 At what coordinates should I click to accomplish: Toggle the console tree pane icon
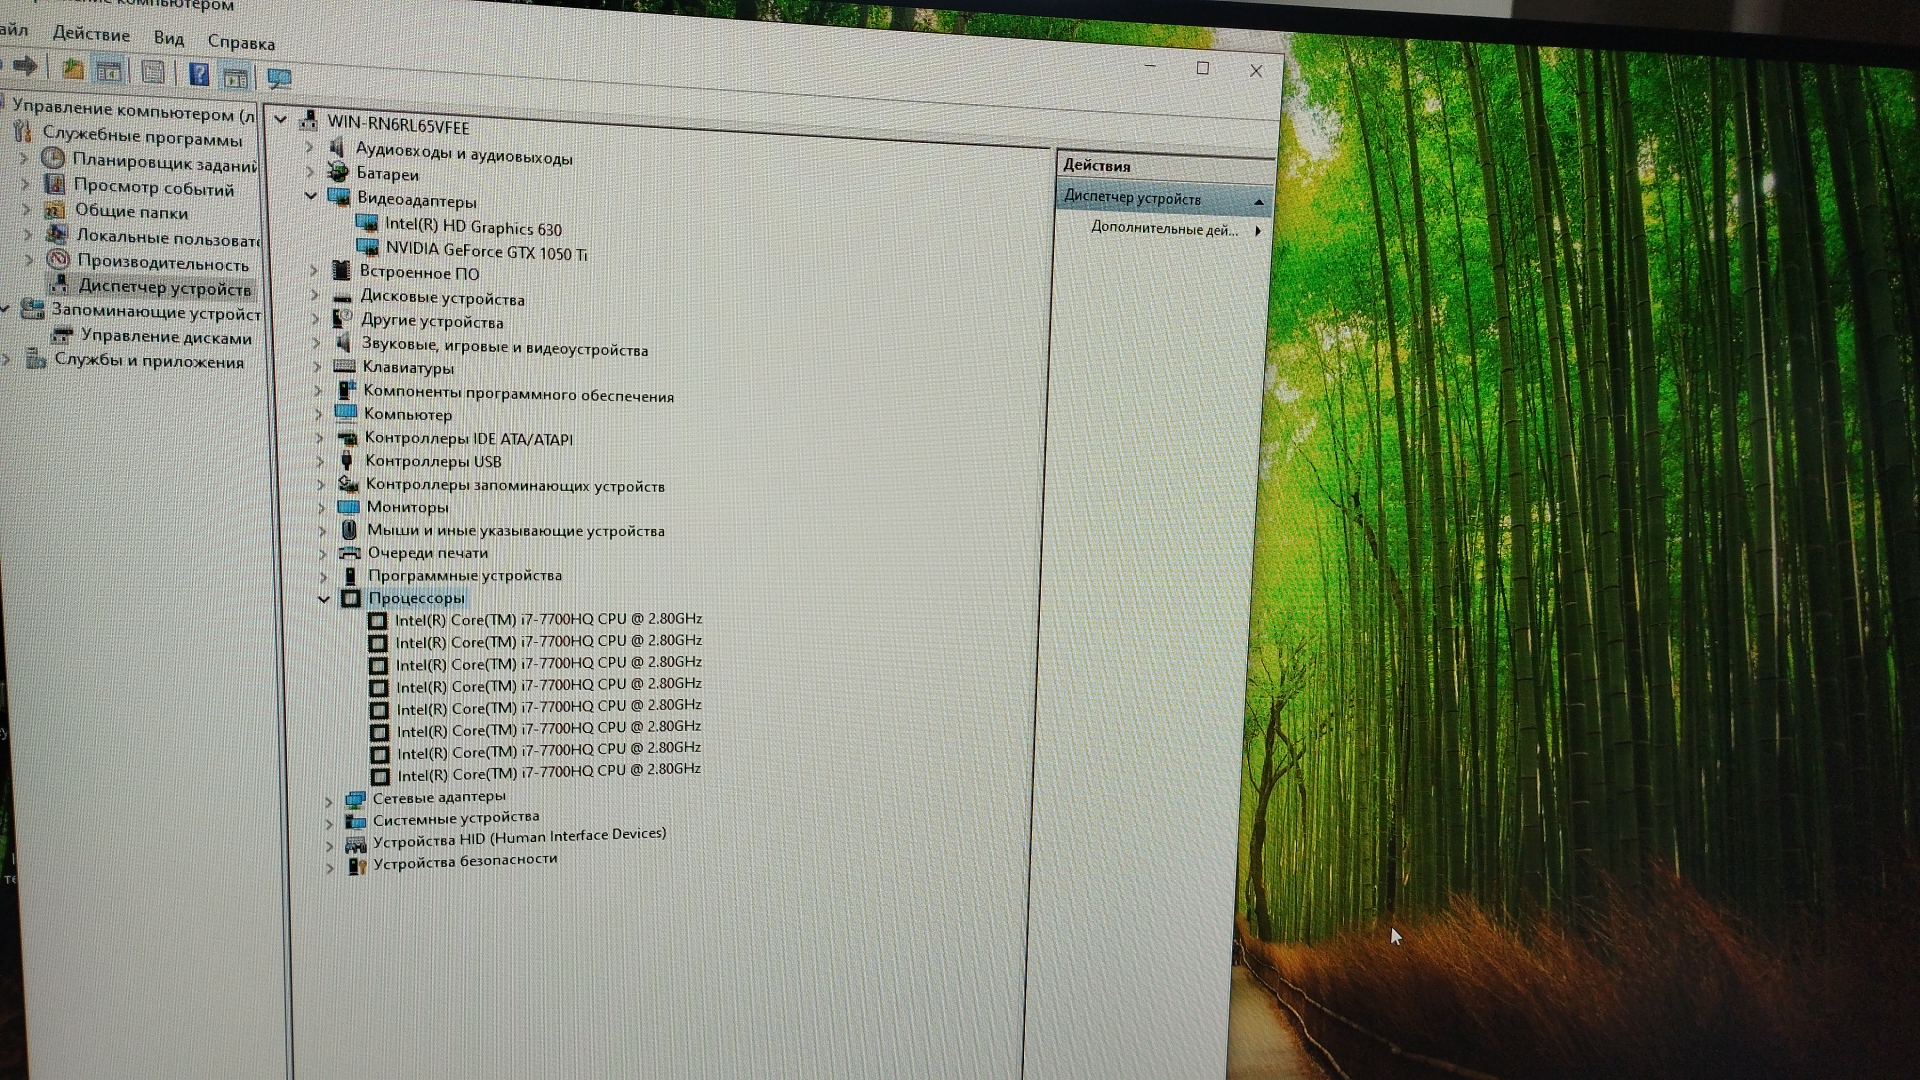108,71
